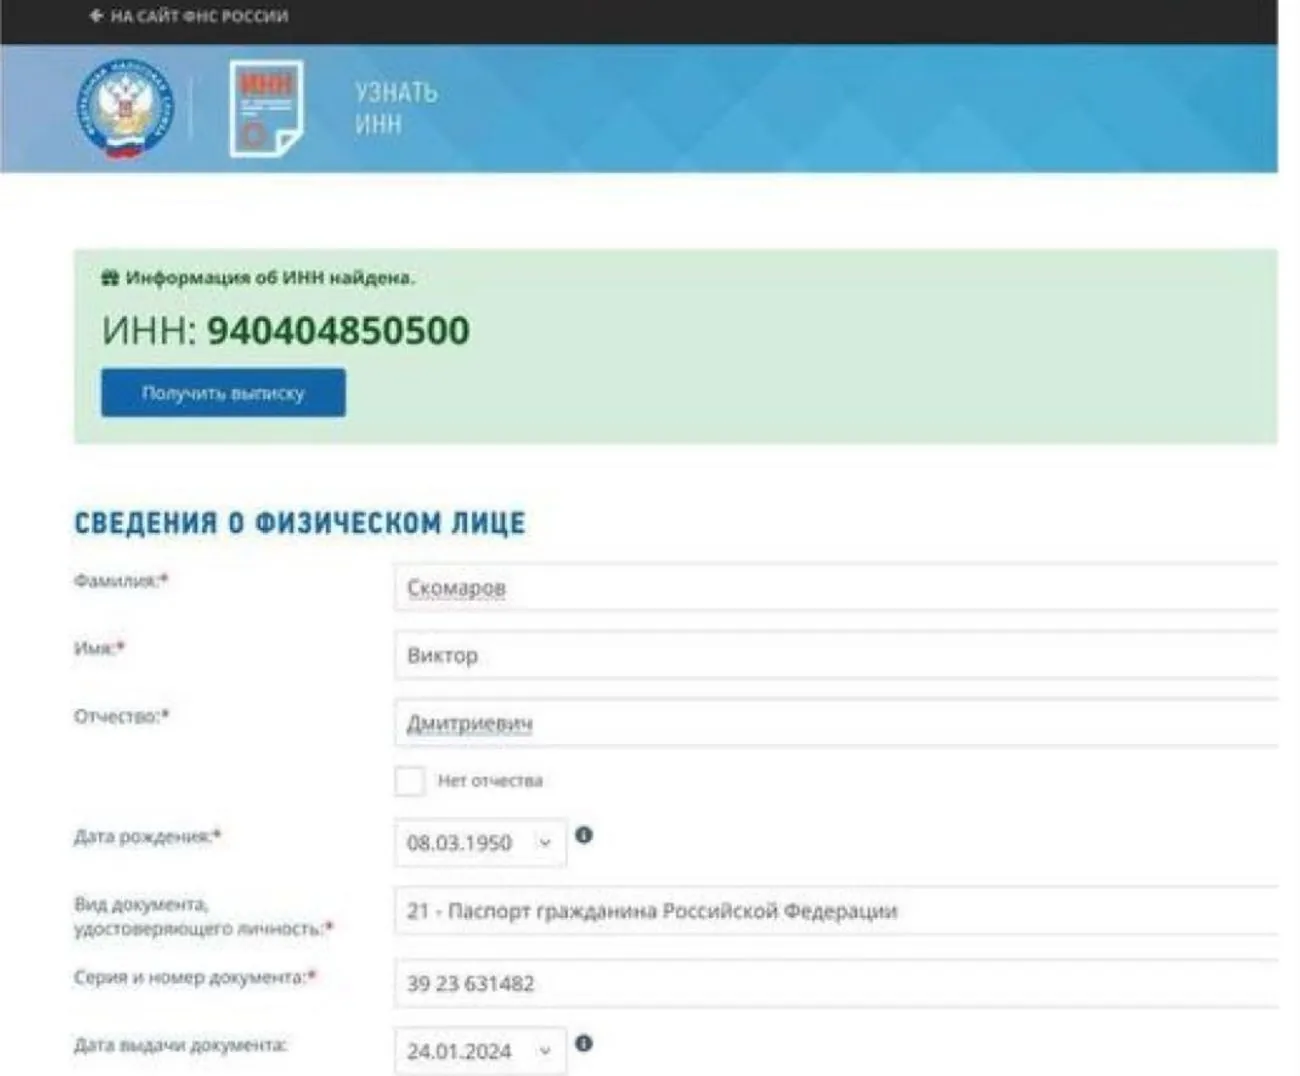
Task: Click info icon next to Дата рождения
Action: pos(584,835)
